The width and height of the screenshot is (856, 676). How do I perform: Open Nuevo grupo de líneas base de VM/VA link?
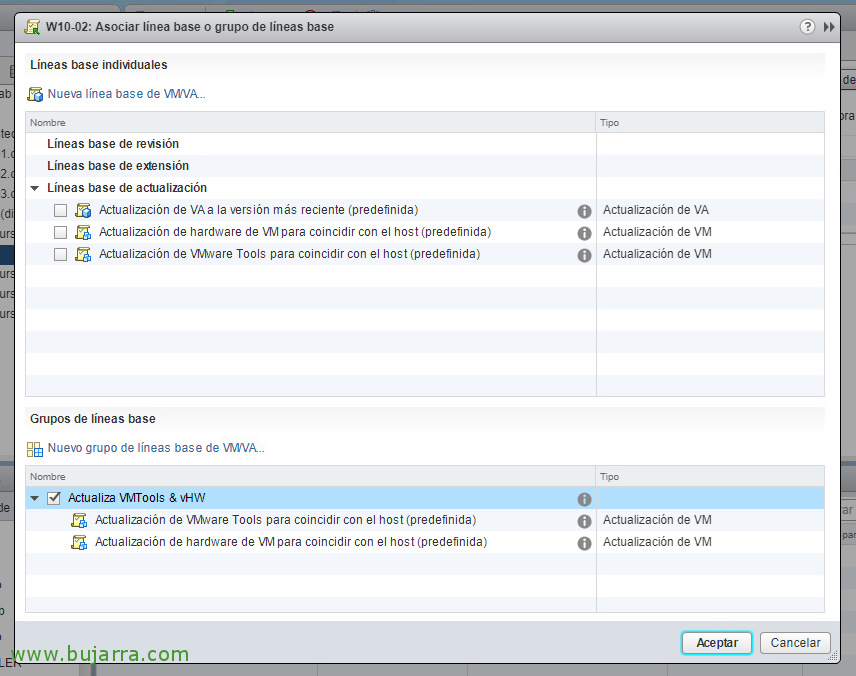pyautogui.click(x=156, y=449)
